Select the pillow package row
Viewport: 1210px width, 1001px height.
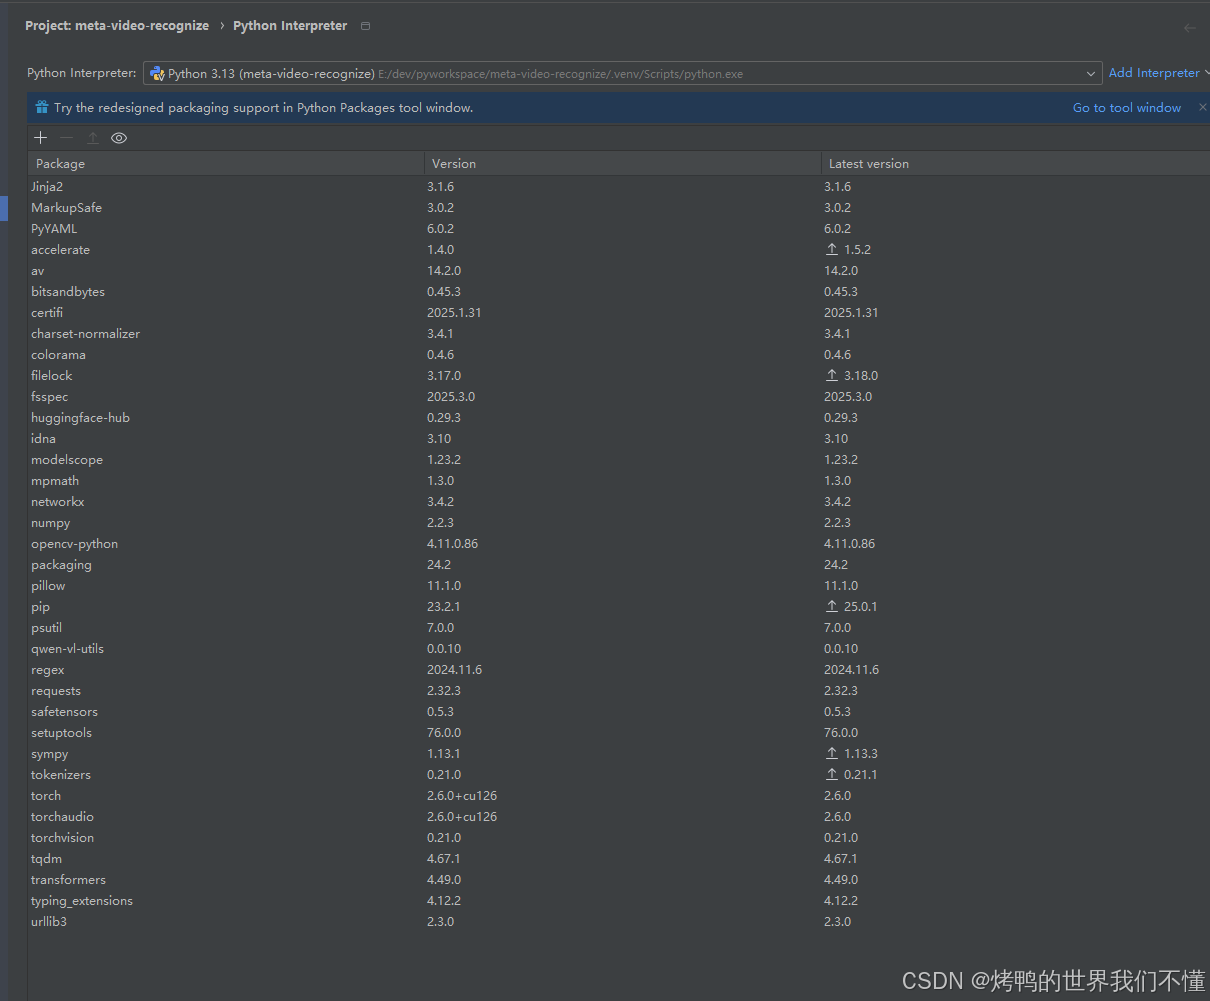click(x=619, y=586)
